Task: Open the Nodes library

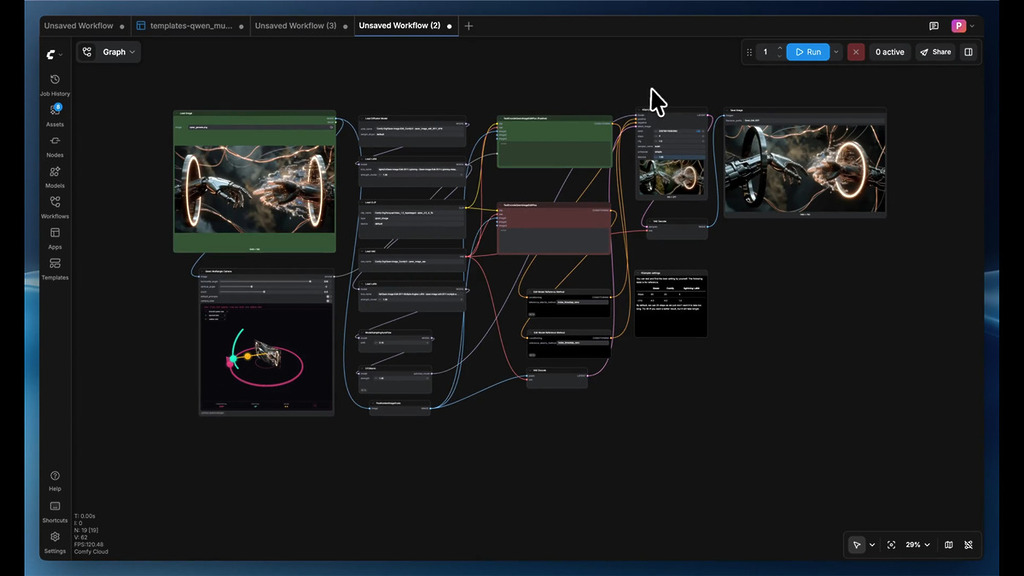Action: pyautogui.click(x=55, y=146)
